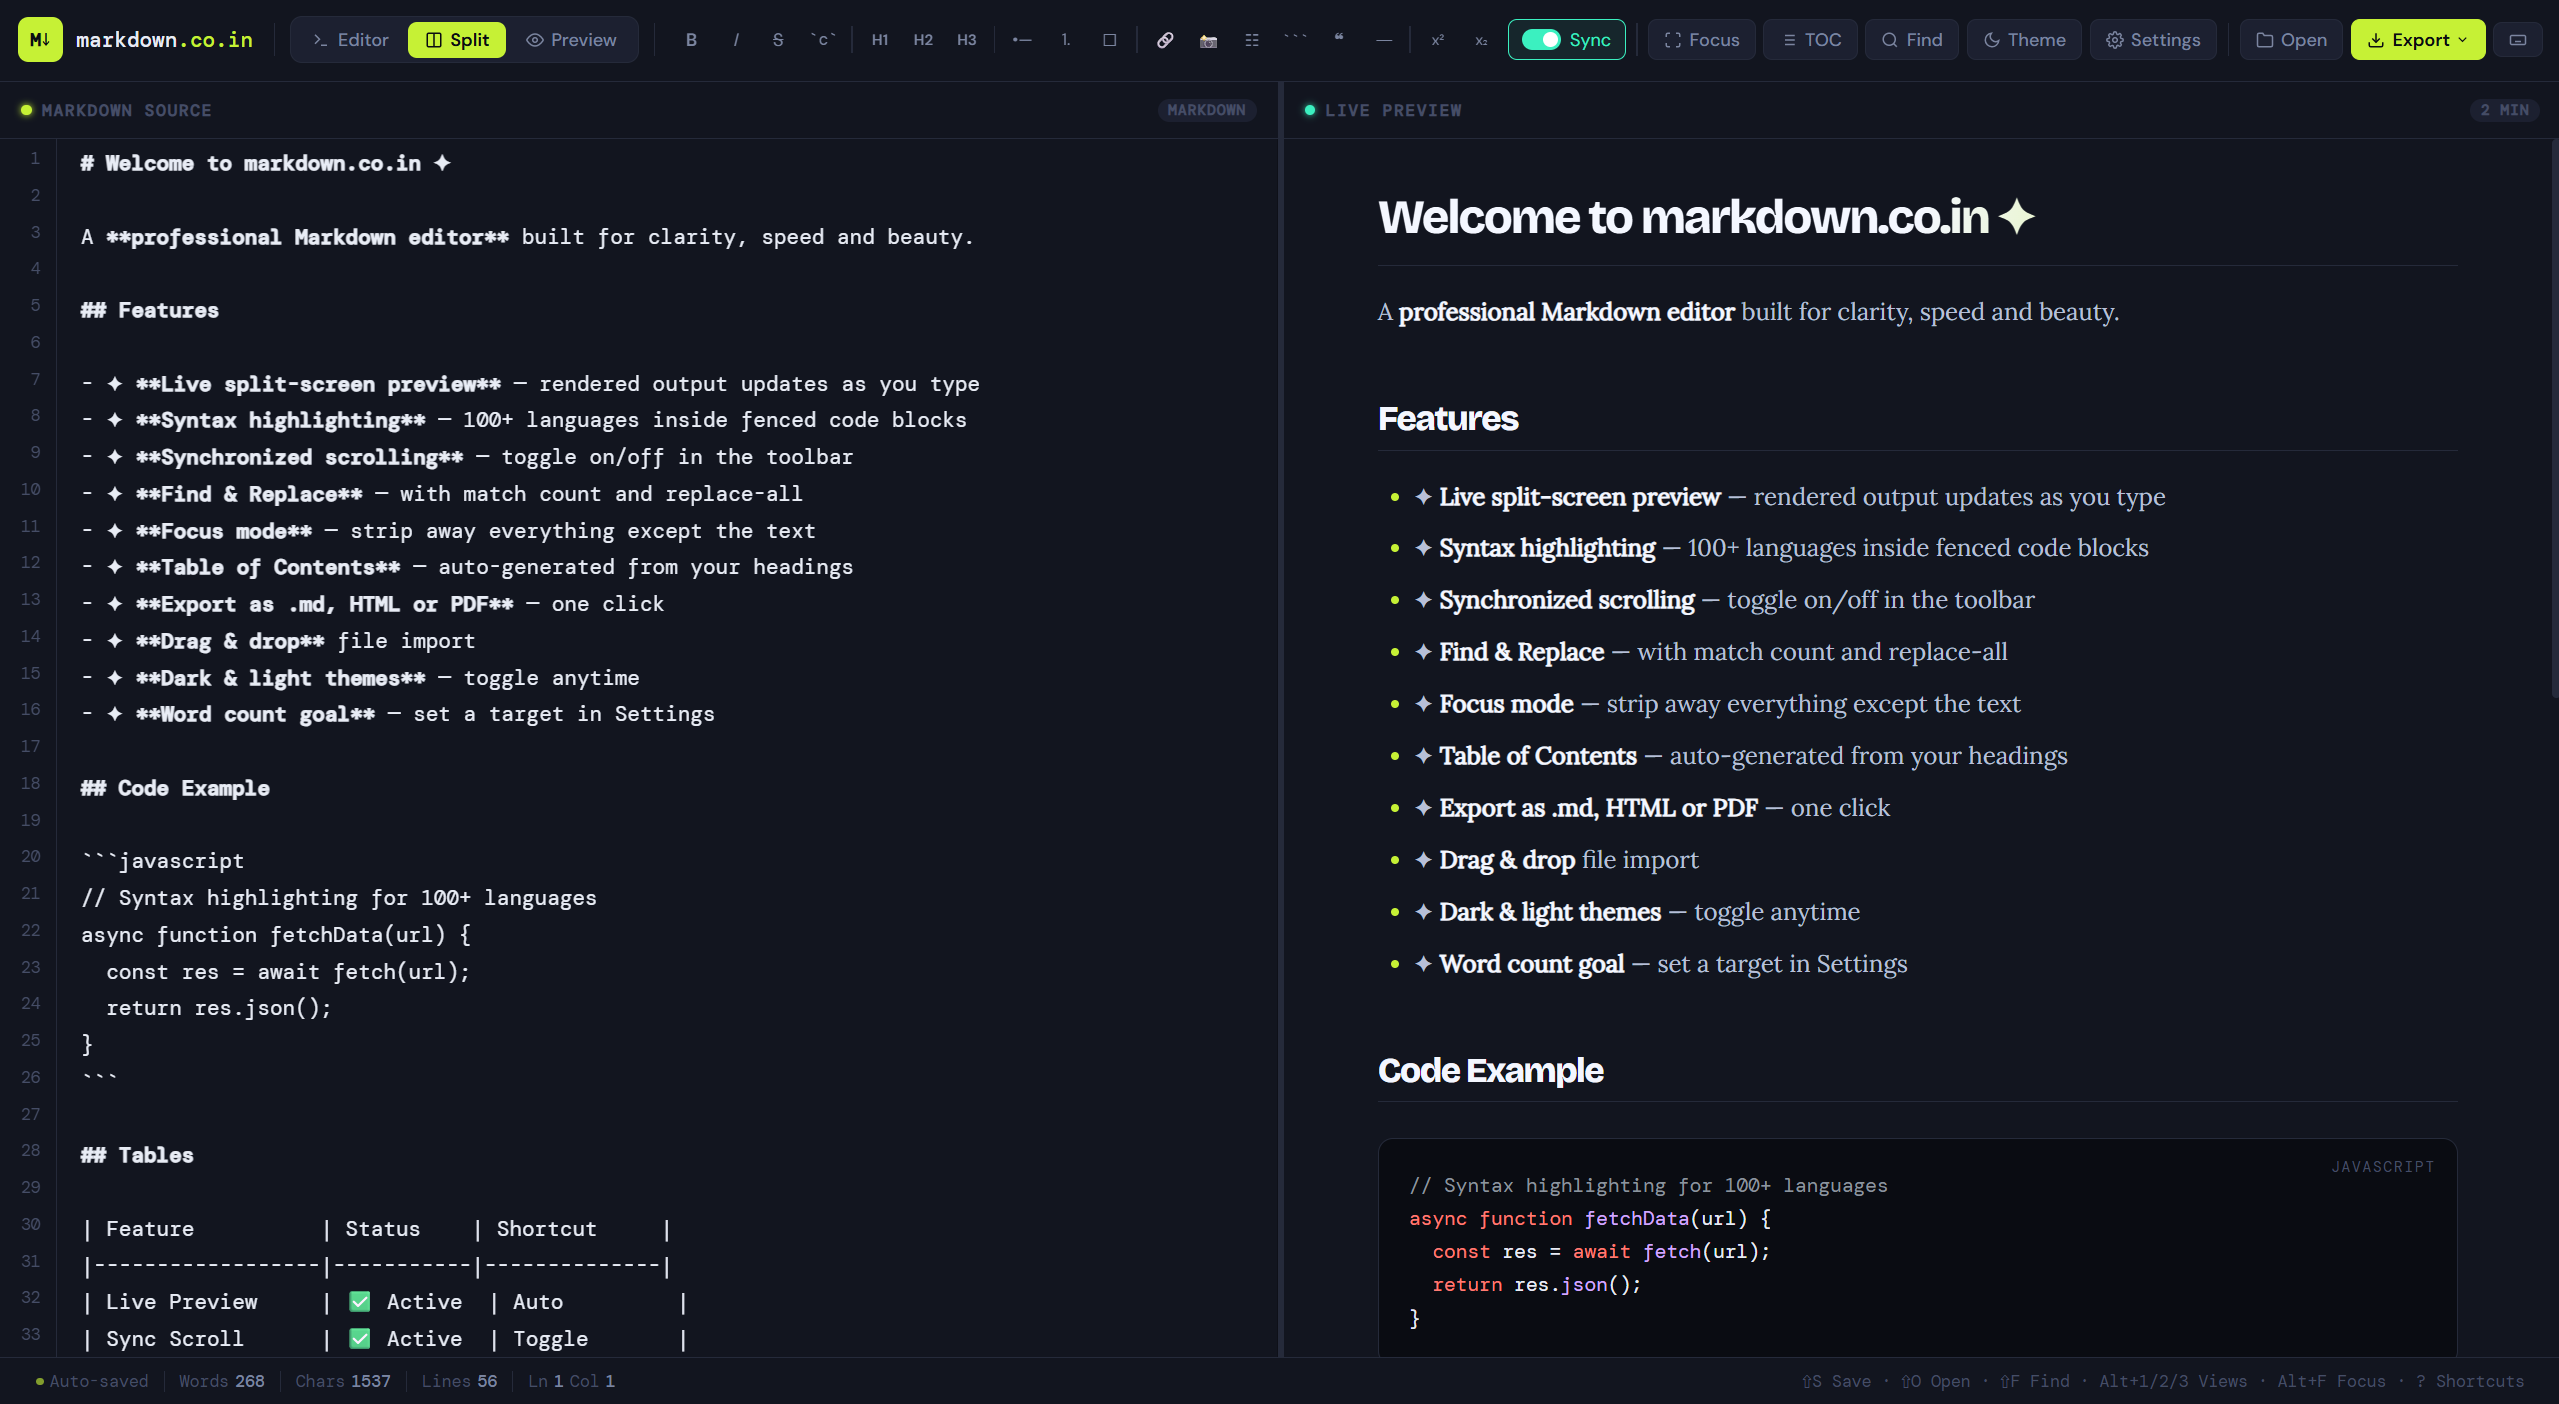2559x1404 pixels.
Task: Click the 'Features' heading in preview
Action: point(1448,418)
